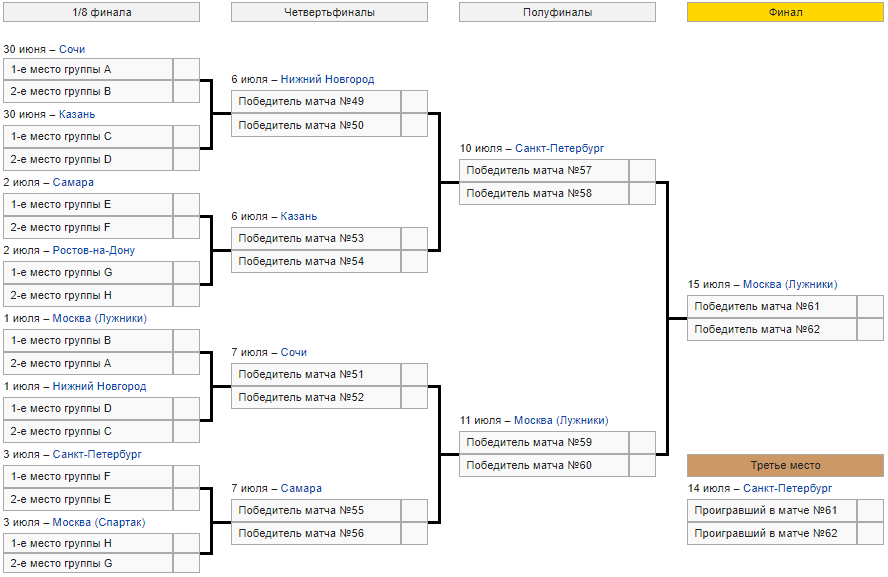The height and width of the screenshot is (577, 888).
Task: Click the 2-е место группы G cell
Action: point(88,563)
